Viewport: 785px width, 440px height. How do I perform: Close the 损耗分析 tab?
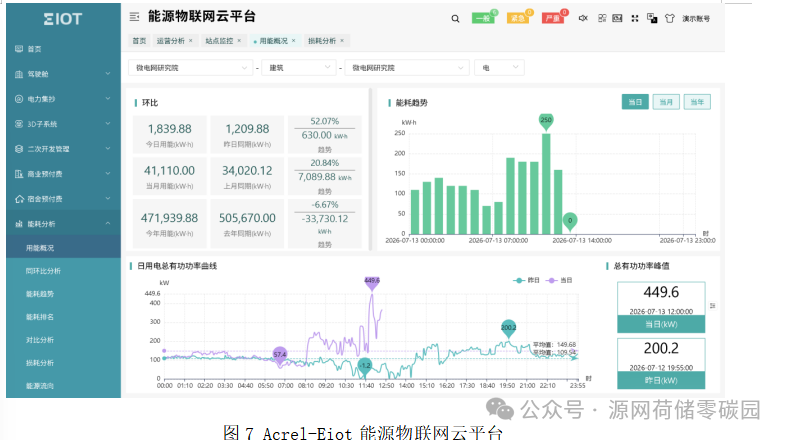point(342,41)
